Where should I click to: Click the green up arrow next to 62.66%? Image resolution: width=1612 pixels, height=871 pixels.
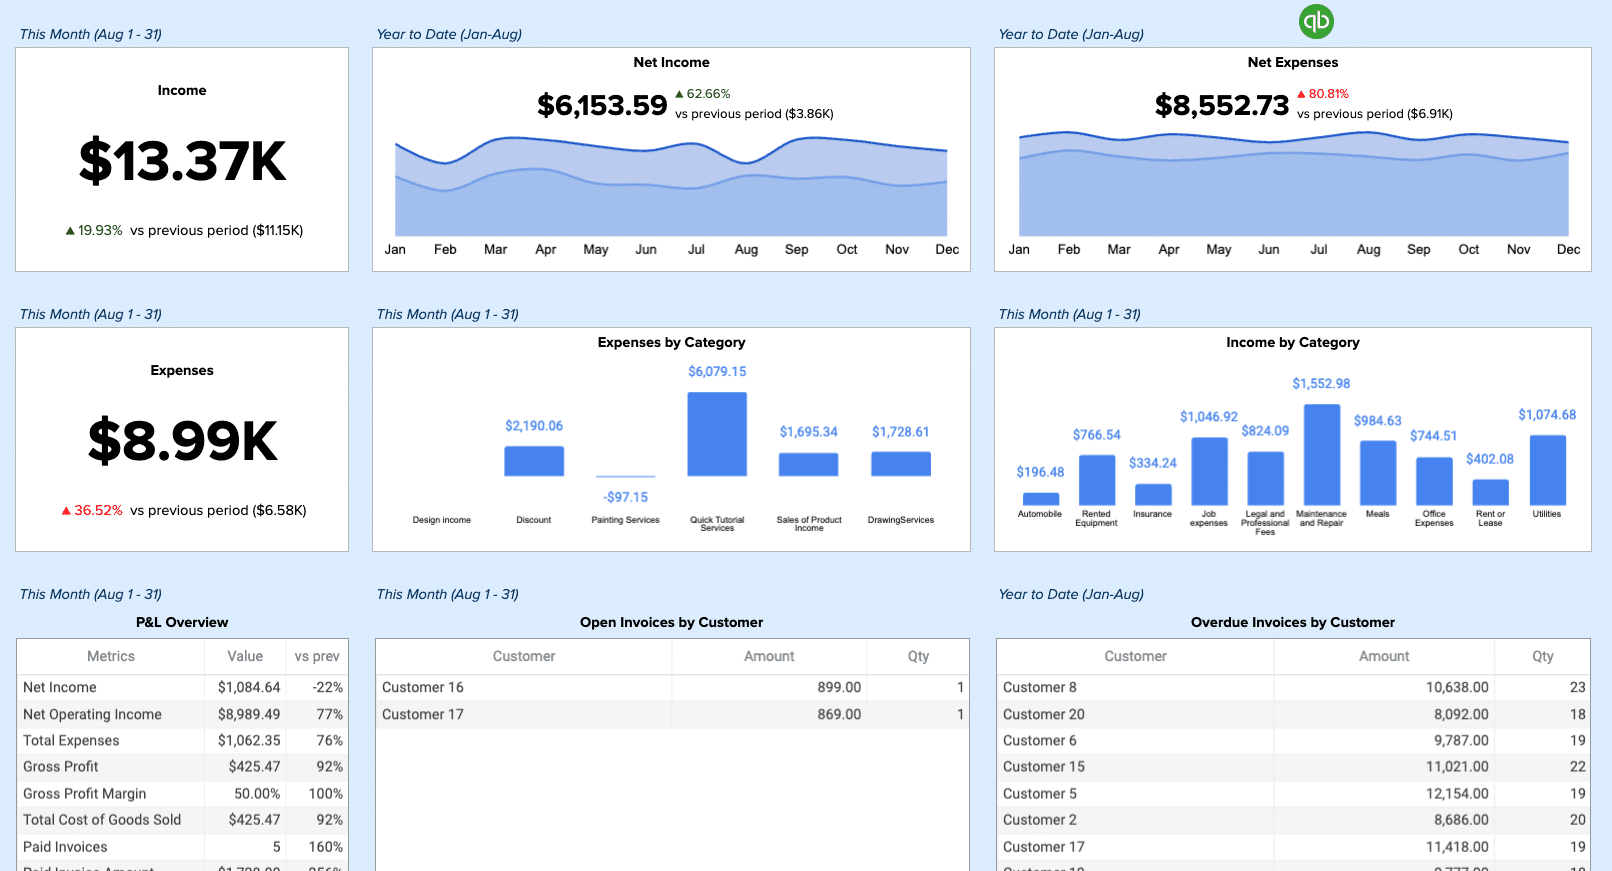pyautogui.click(x=680, y=94)
